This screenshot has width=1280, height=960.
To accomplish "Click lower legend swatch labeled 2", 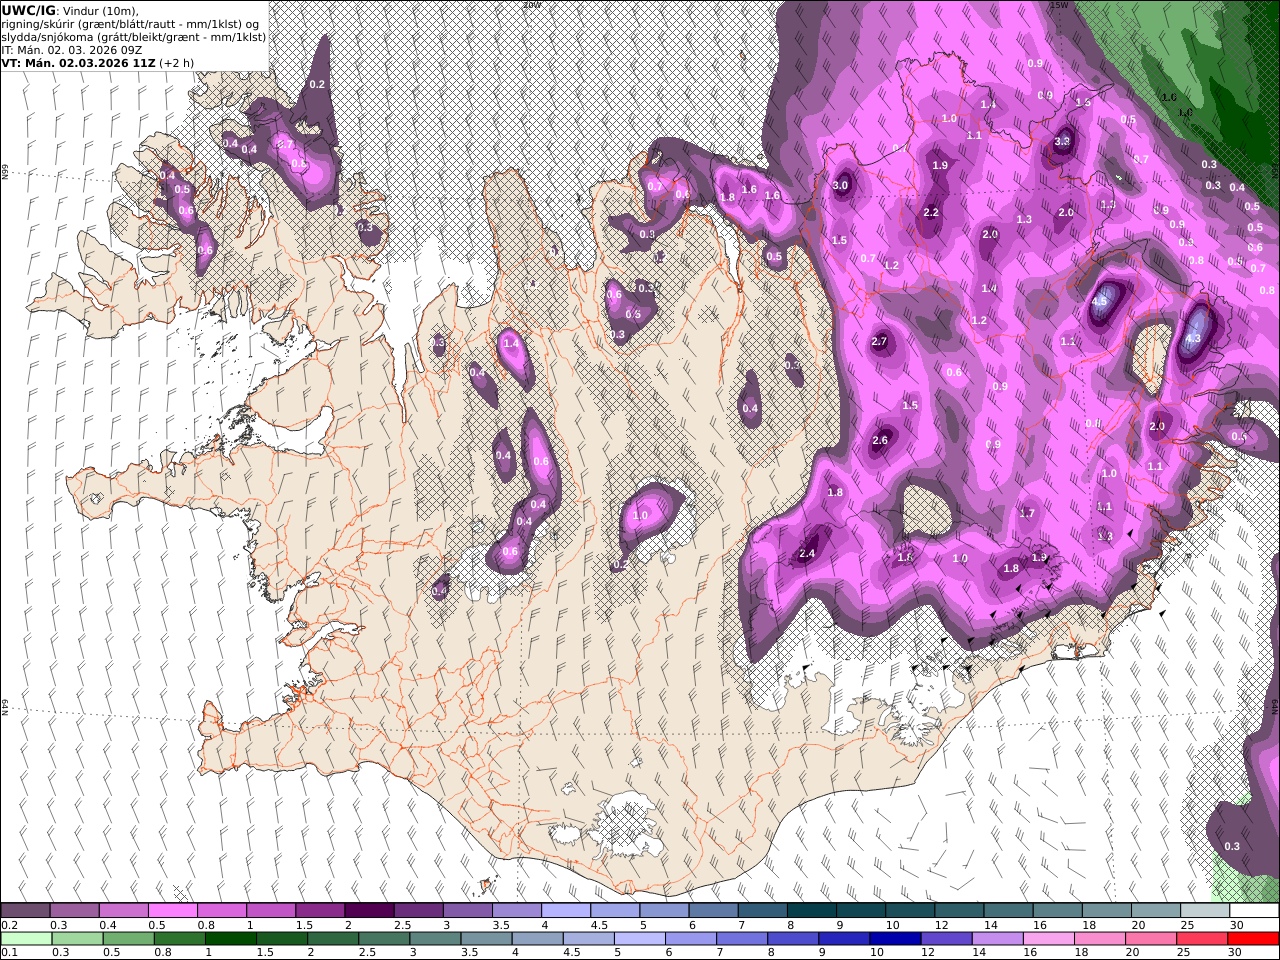I will click(x=332, y=939).
